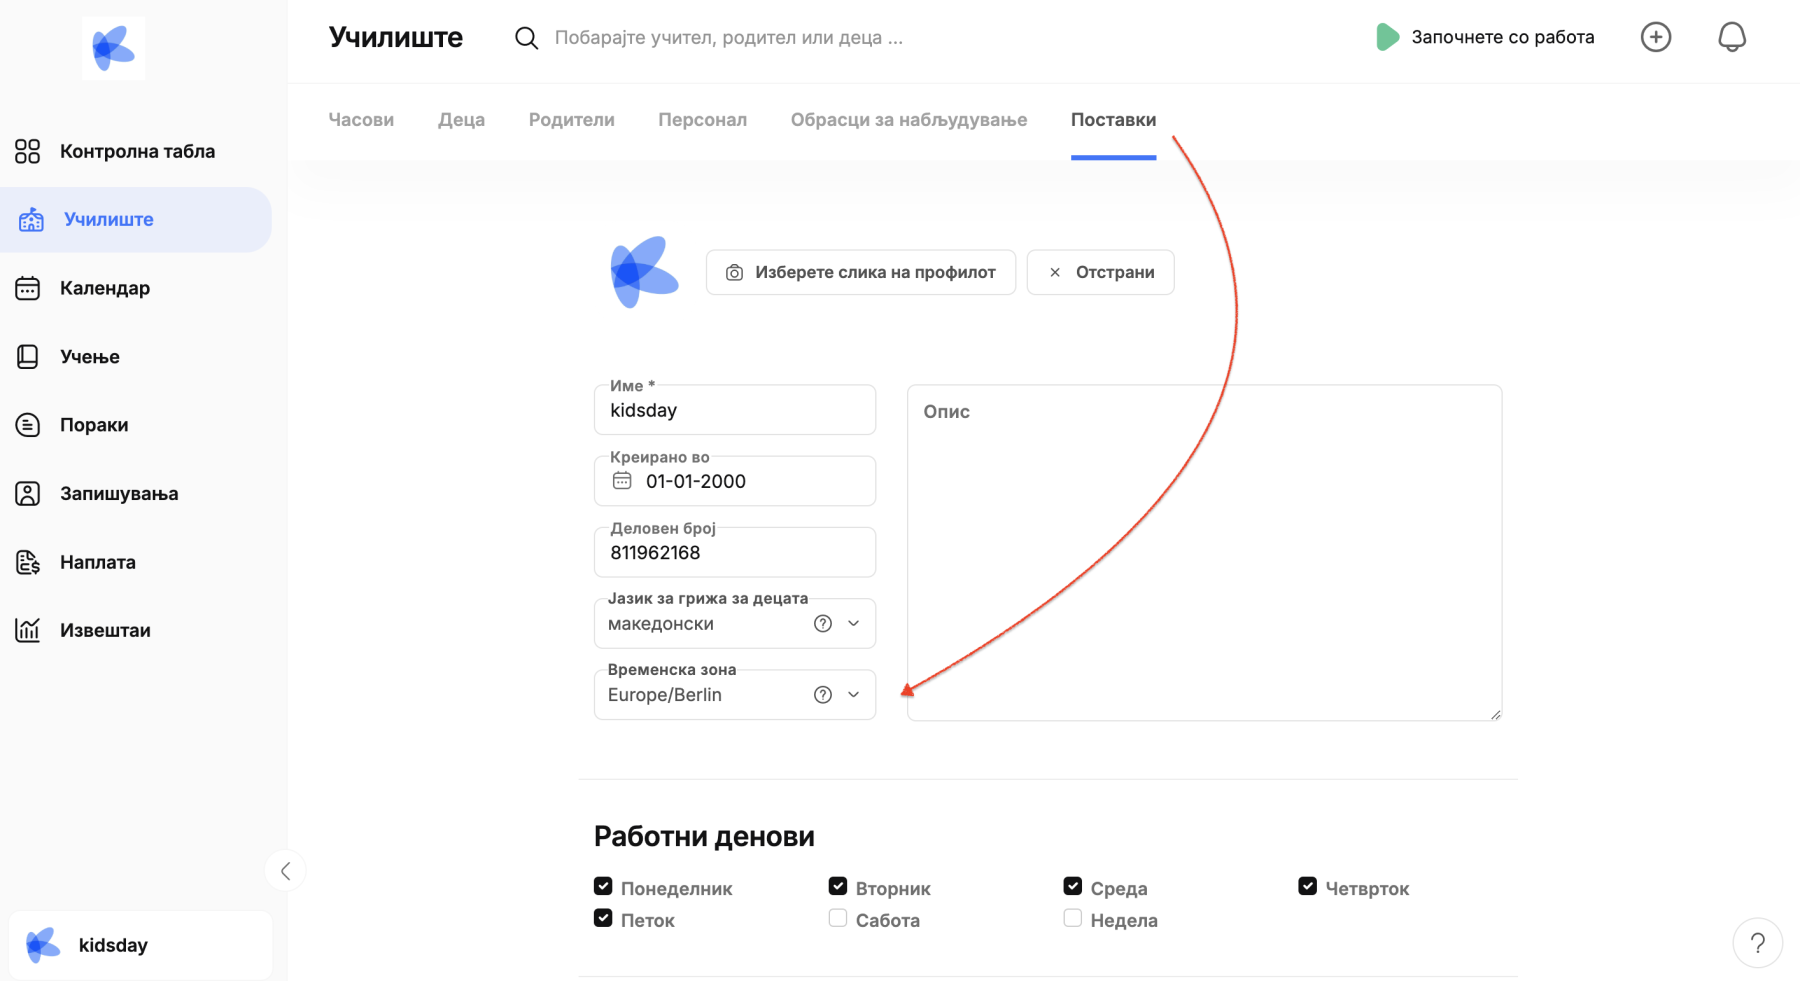The width and height of the screenshot is (1800, 981).
Task: Switch to the Деца tab
Action: [x=461, y=120]
